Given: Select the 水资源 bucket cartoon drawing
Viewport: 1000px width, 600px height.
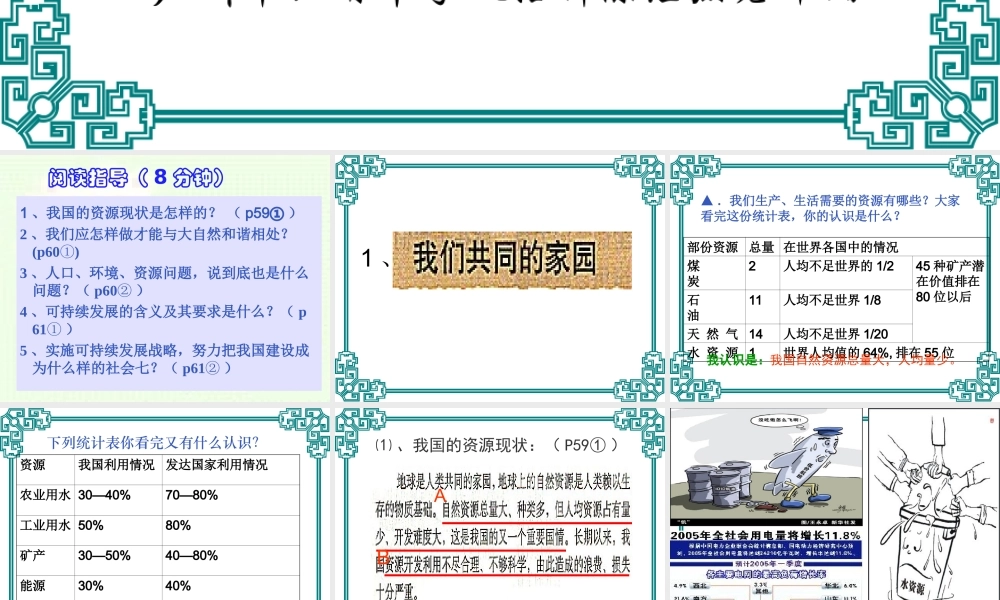Looking at the screenshot, I should 934,504.
